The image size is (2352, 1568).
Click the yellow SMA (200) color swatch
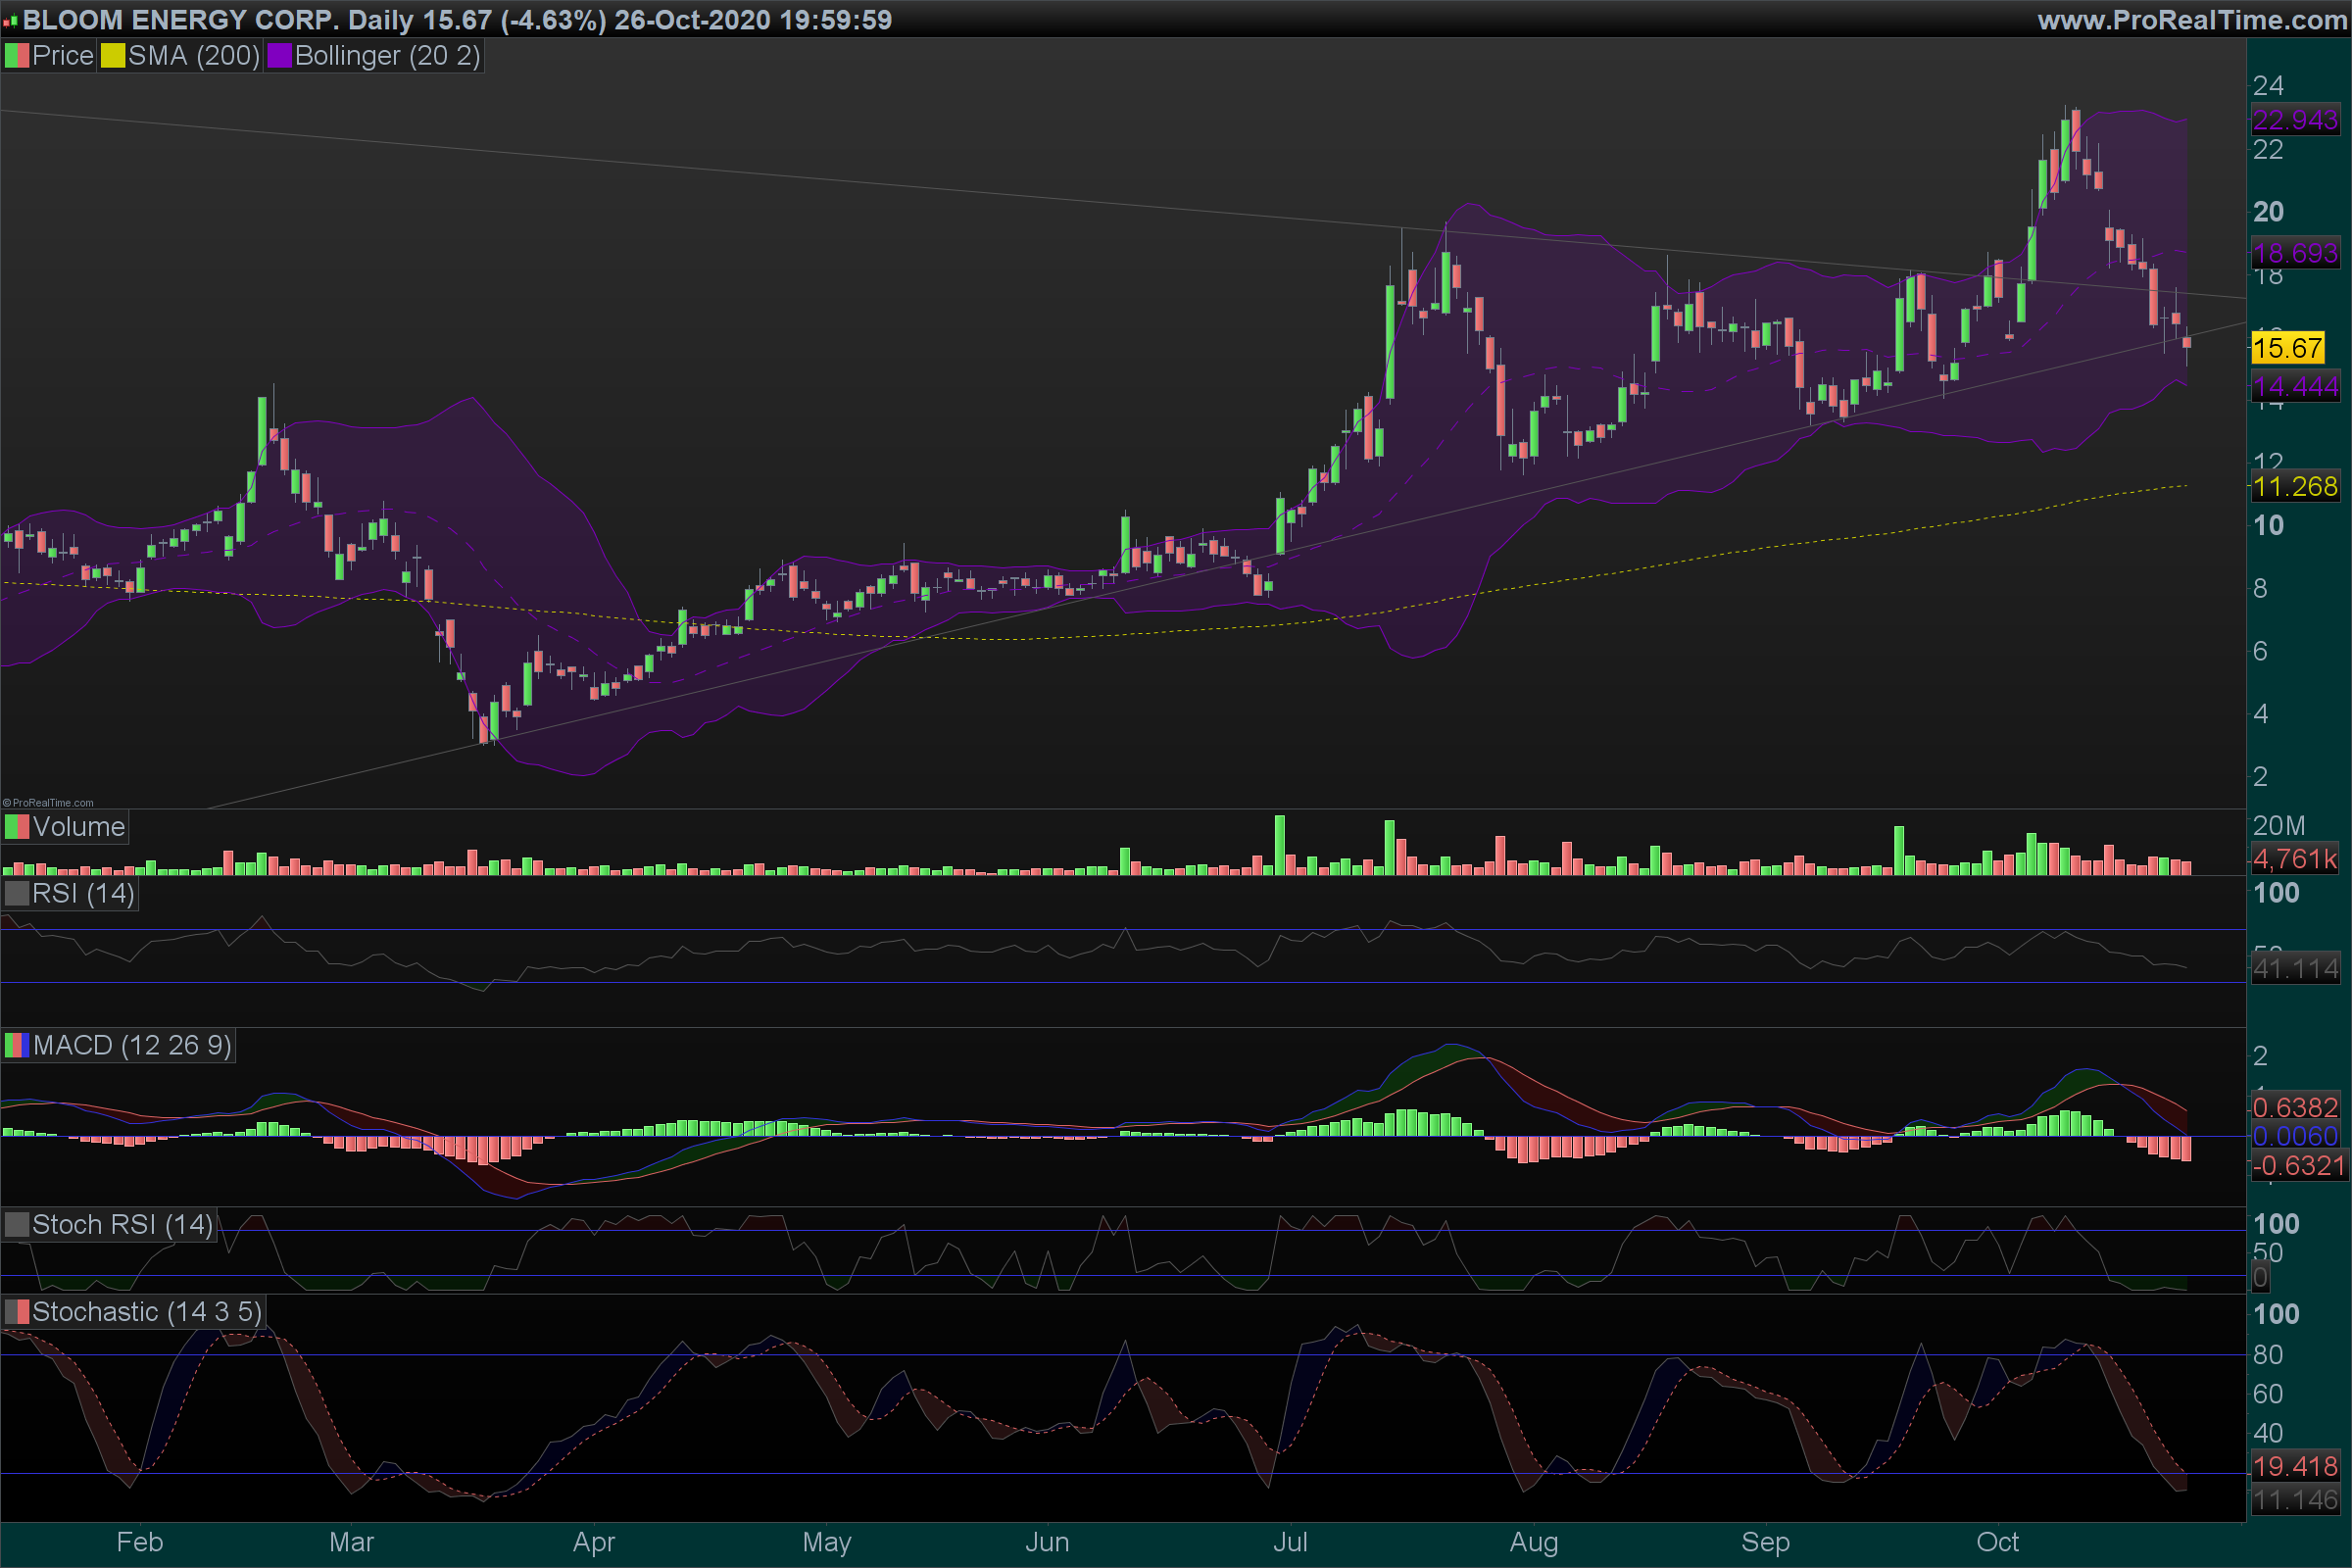point(113,56)
